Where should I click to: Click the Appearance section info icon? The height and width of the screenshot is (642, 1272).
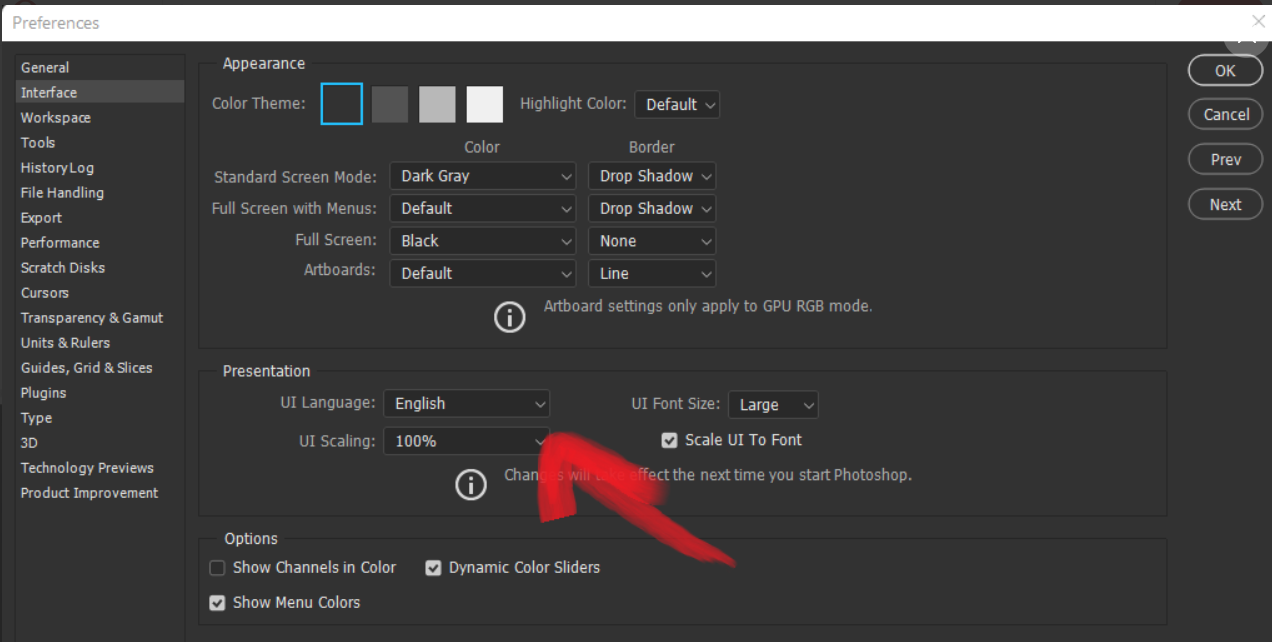click(x=510, y=317)
